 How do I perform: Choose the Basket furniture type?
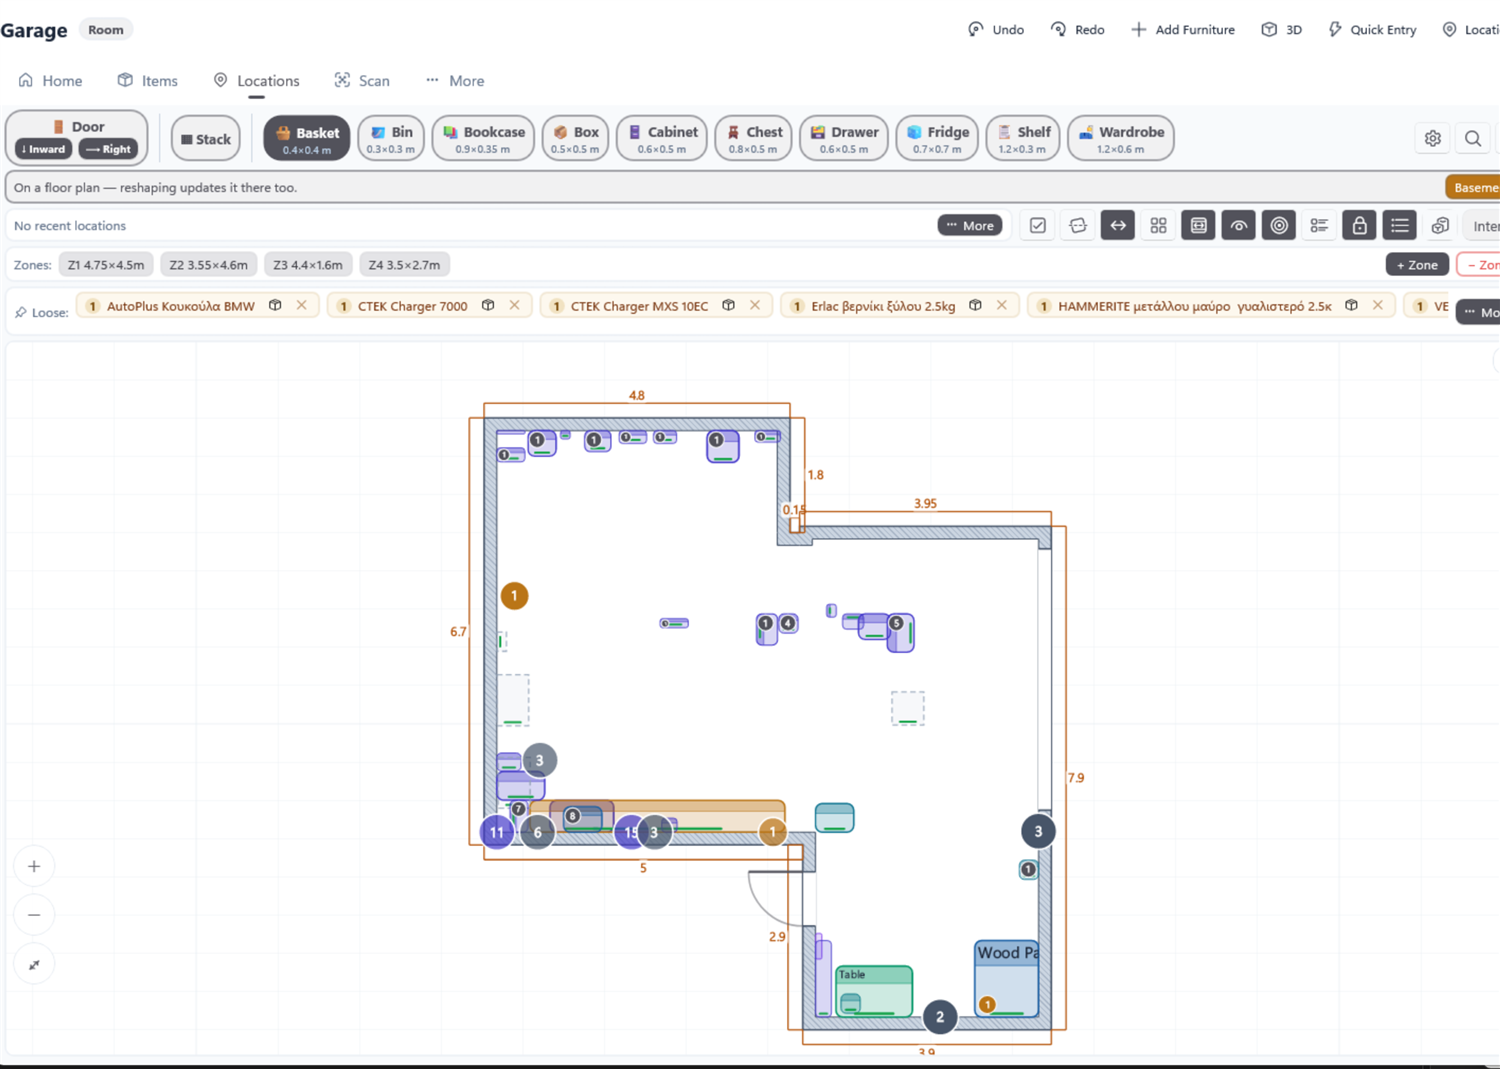point(307,139)
